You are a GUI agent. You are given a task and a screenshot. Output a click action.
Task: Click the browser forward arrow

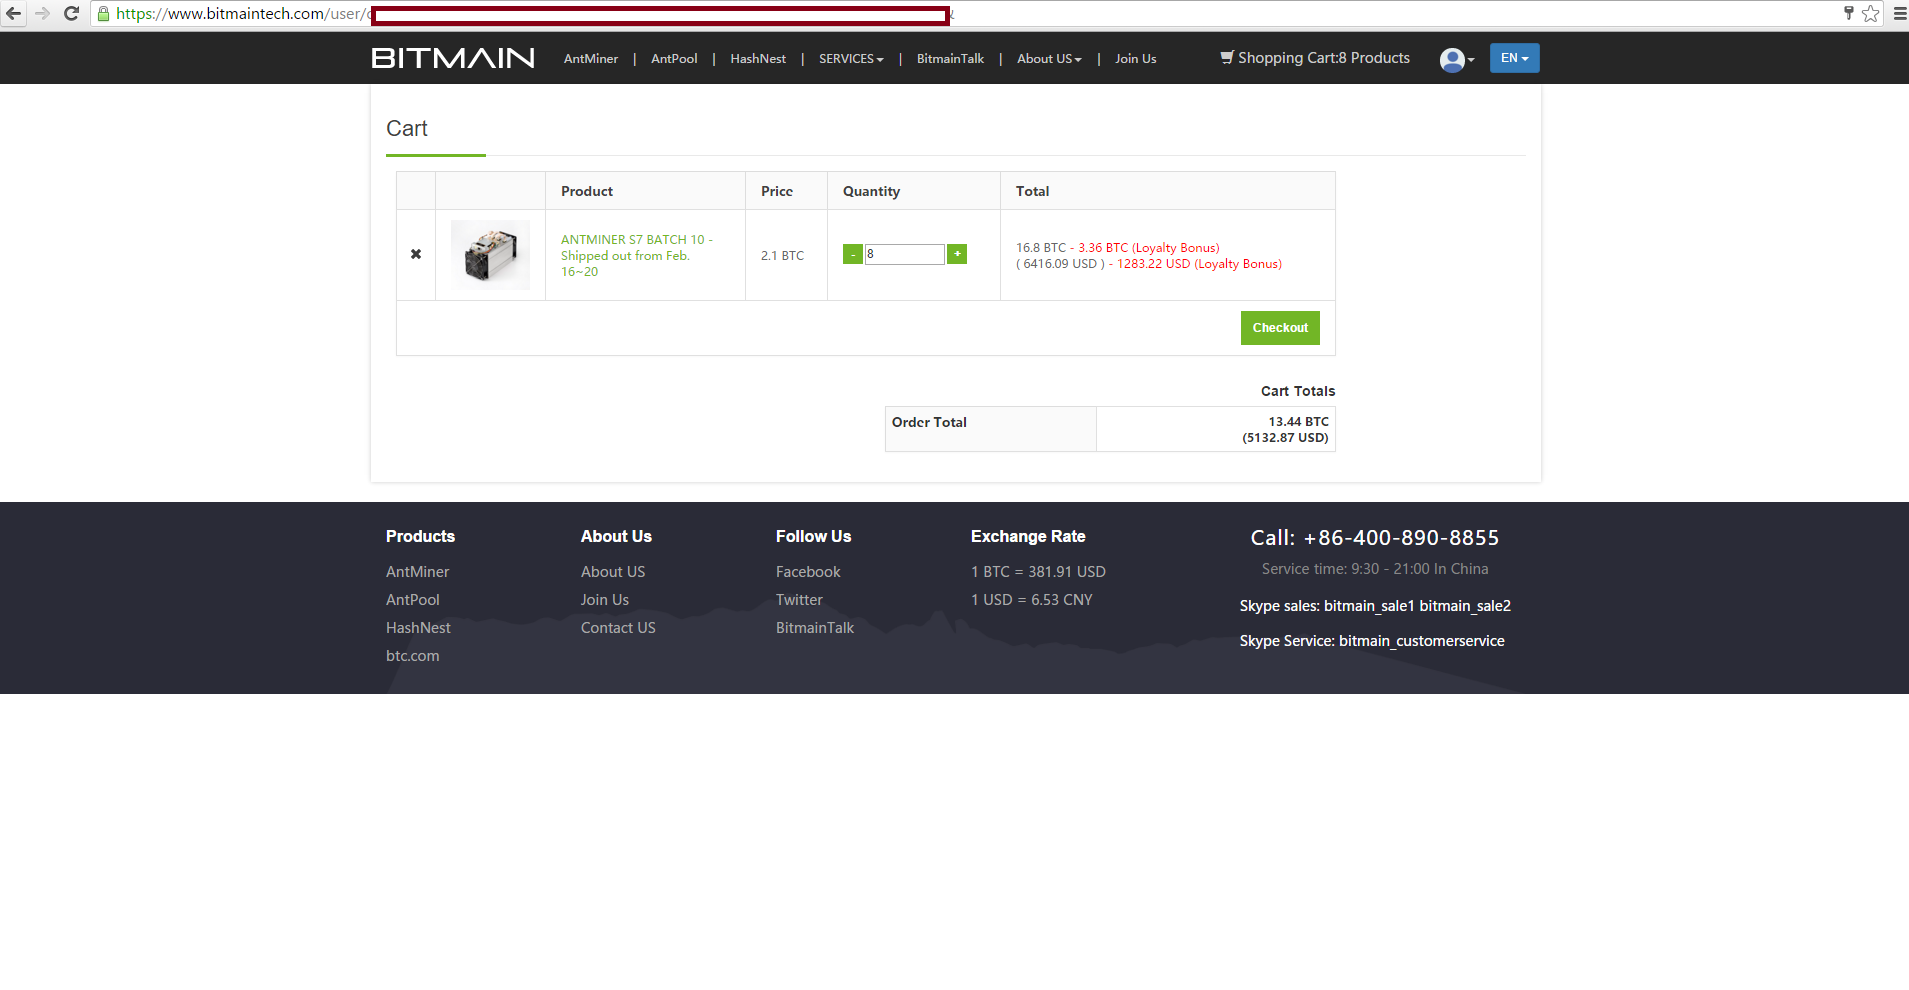click(42, 14)
